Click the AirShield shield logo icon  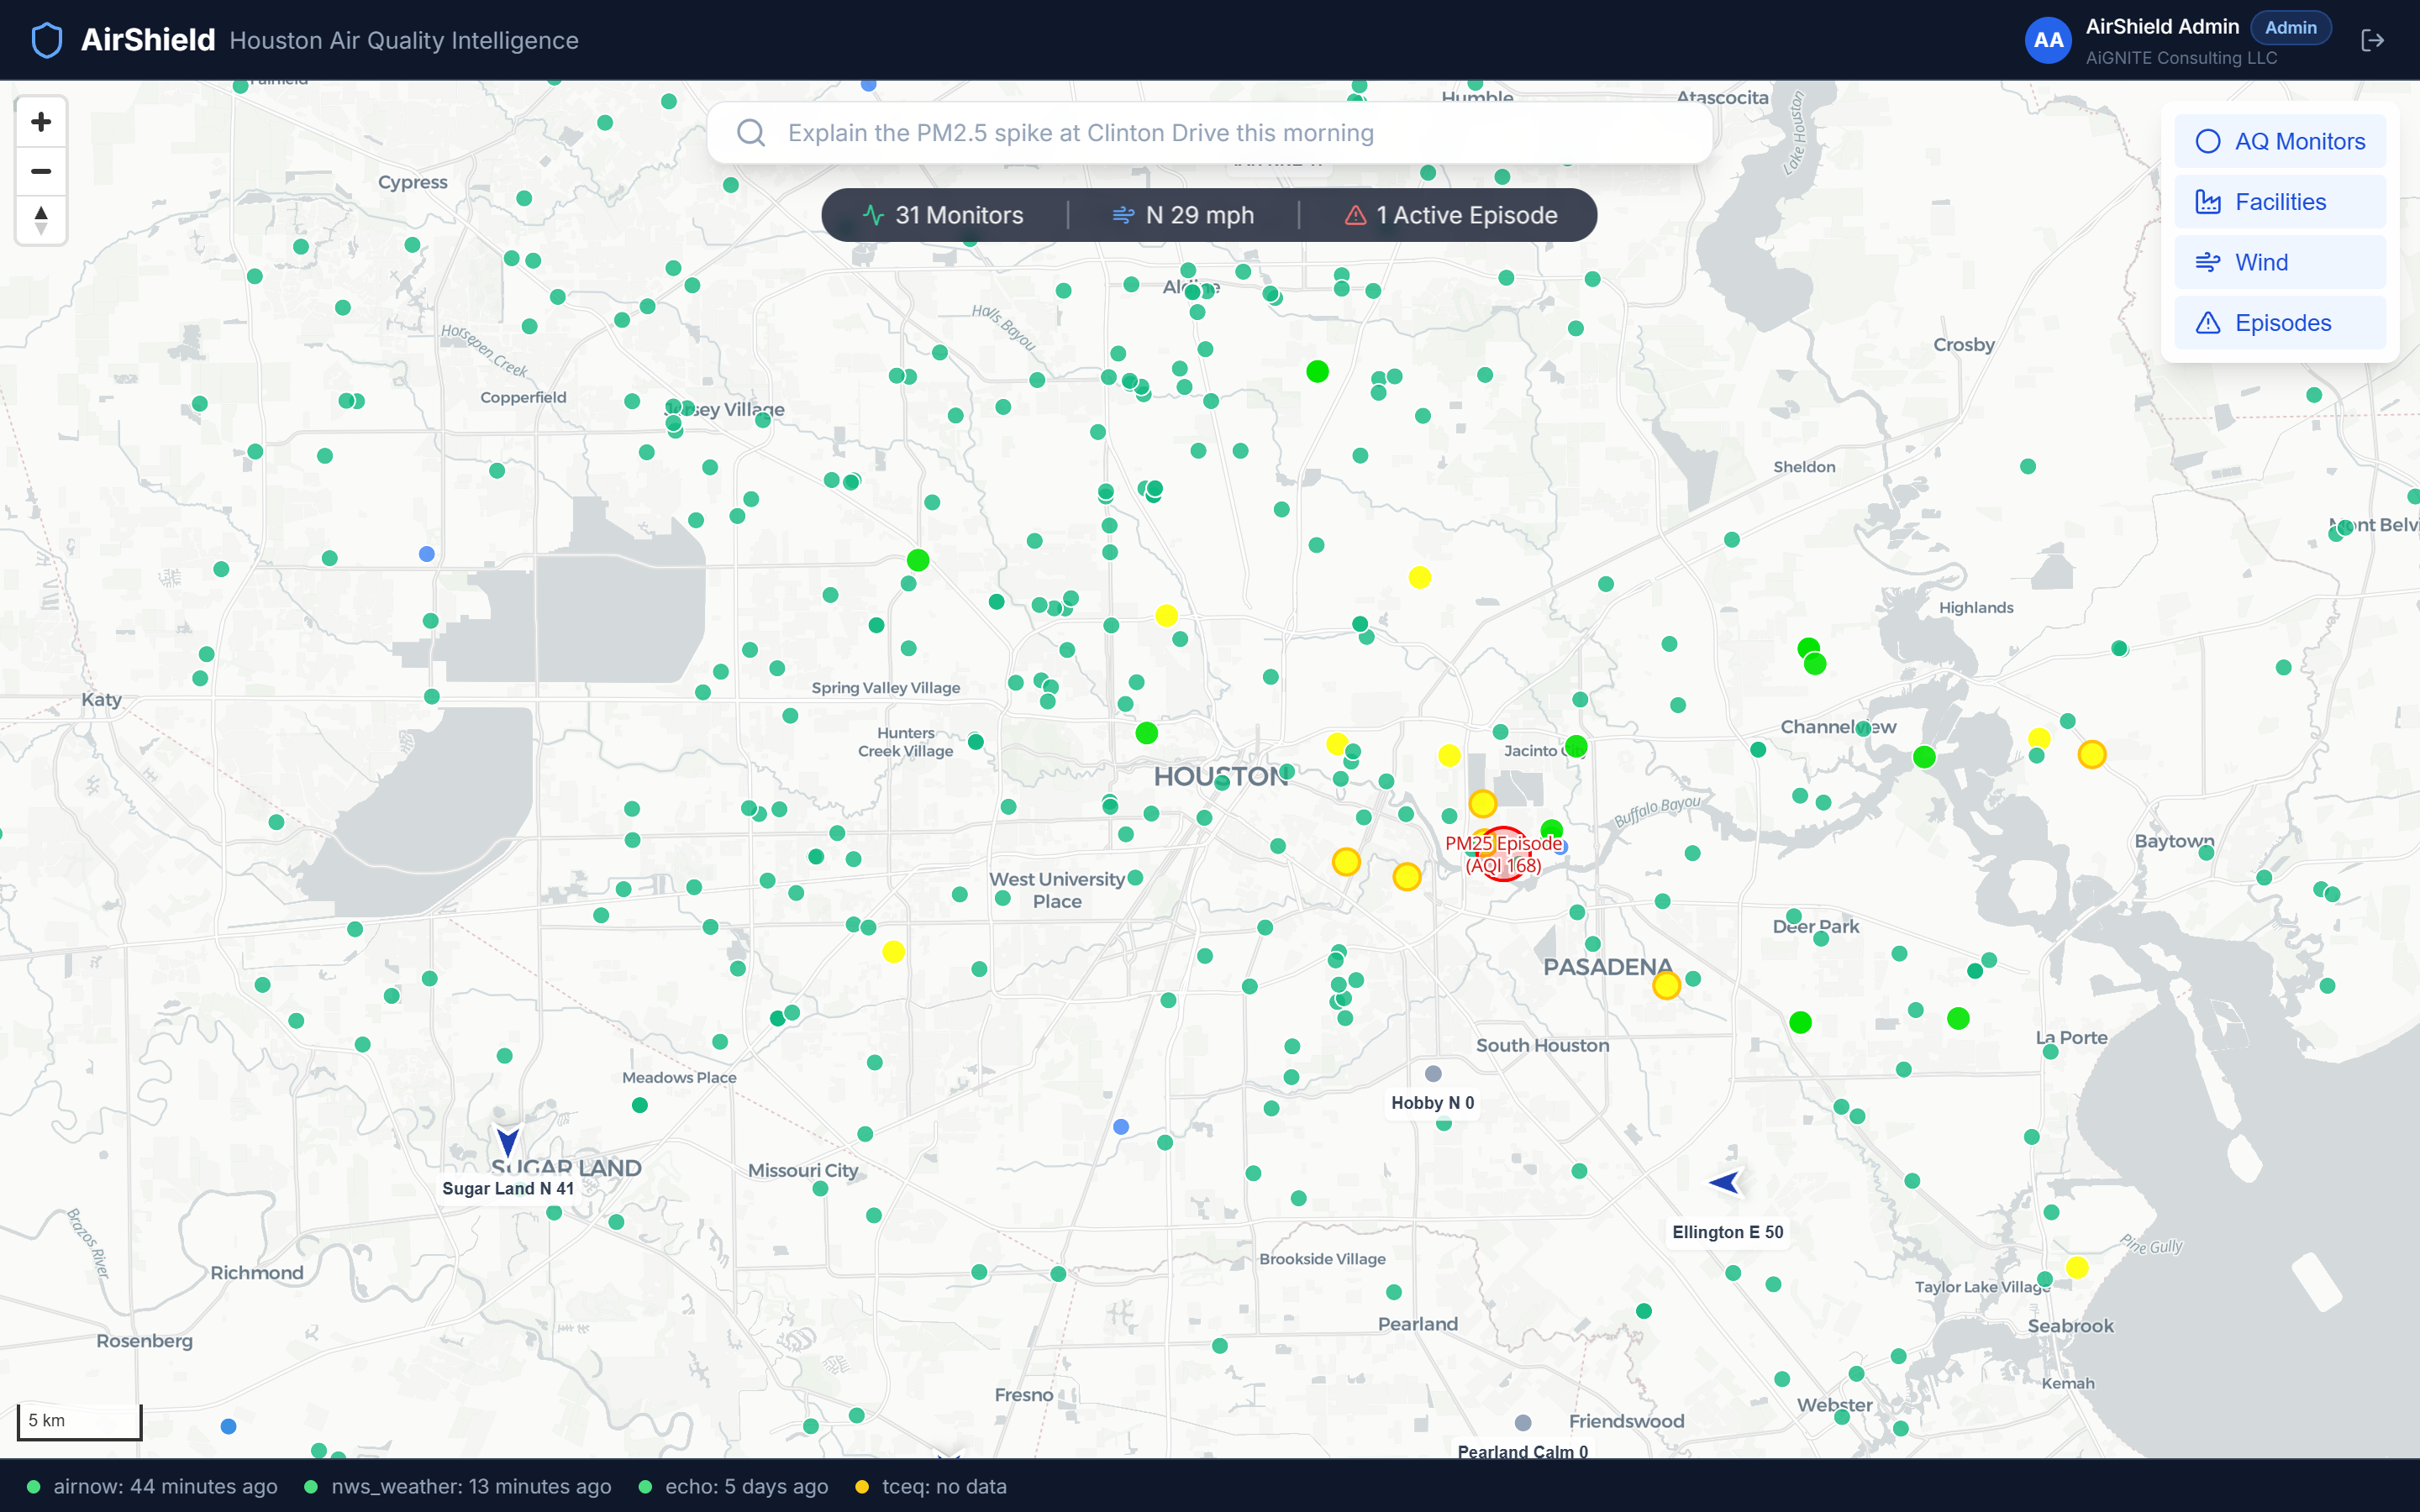pyautogui.click(x=46, y=39)
